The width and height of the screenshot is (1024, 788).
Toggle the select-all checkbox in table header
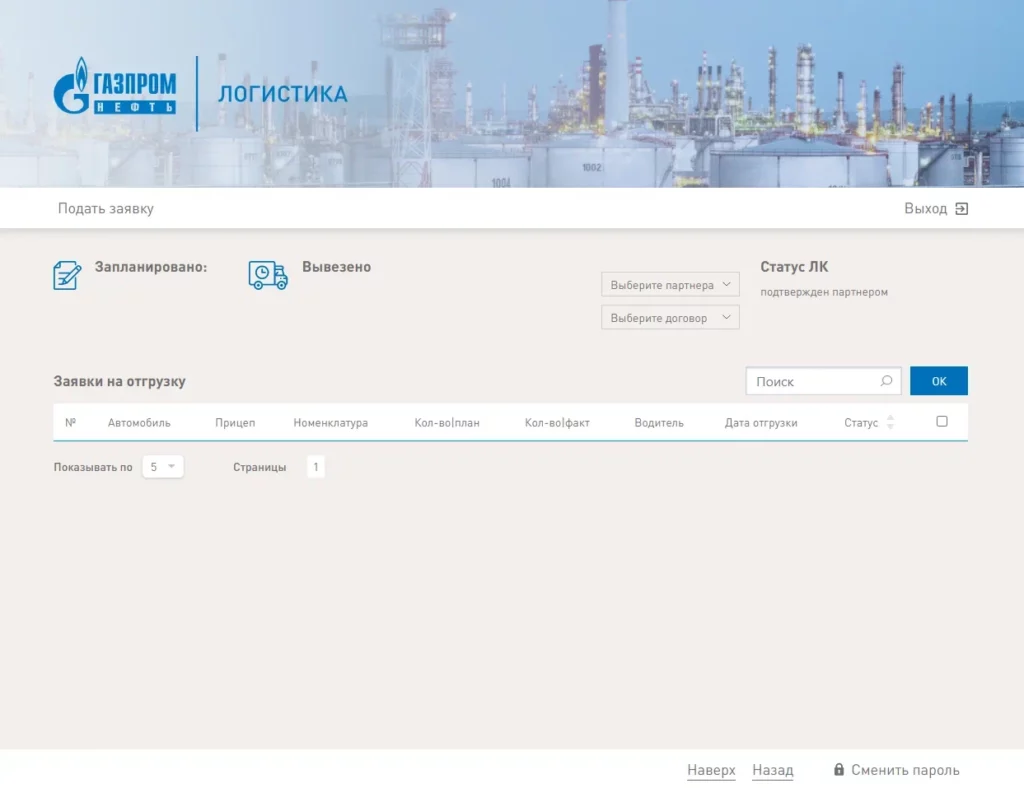pyautogui.click(x=942, y=422)
